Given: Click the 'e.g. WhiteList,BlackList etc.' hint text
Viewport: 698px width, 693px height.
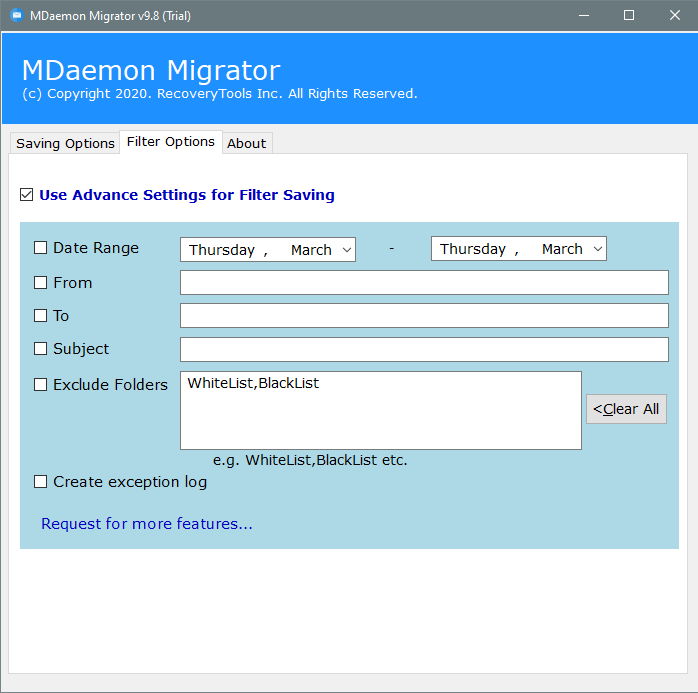Looking at the screenshot, I should point(310,460).
